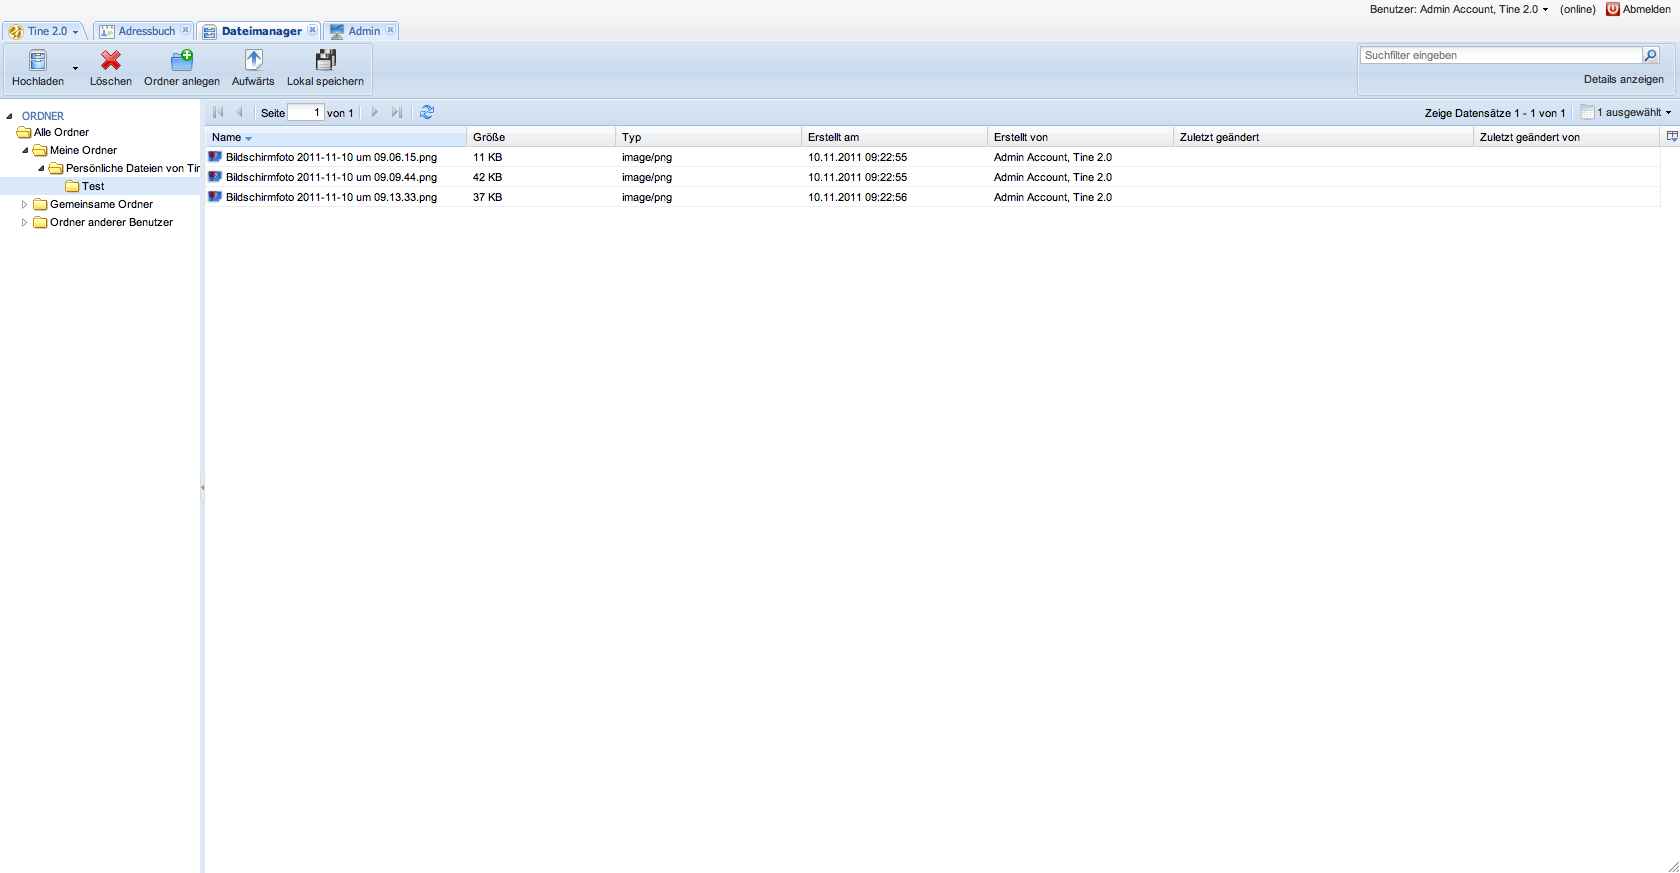This screenshot has height=873, width=1680.
Task: Click the Abmelden logout link
Action: [x=1639, y=9]
